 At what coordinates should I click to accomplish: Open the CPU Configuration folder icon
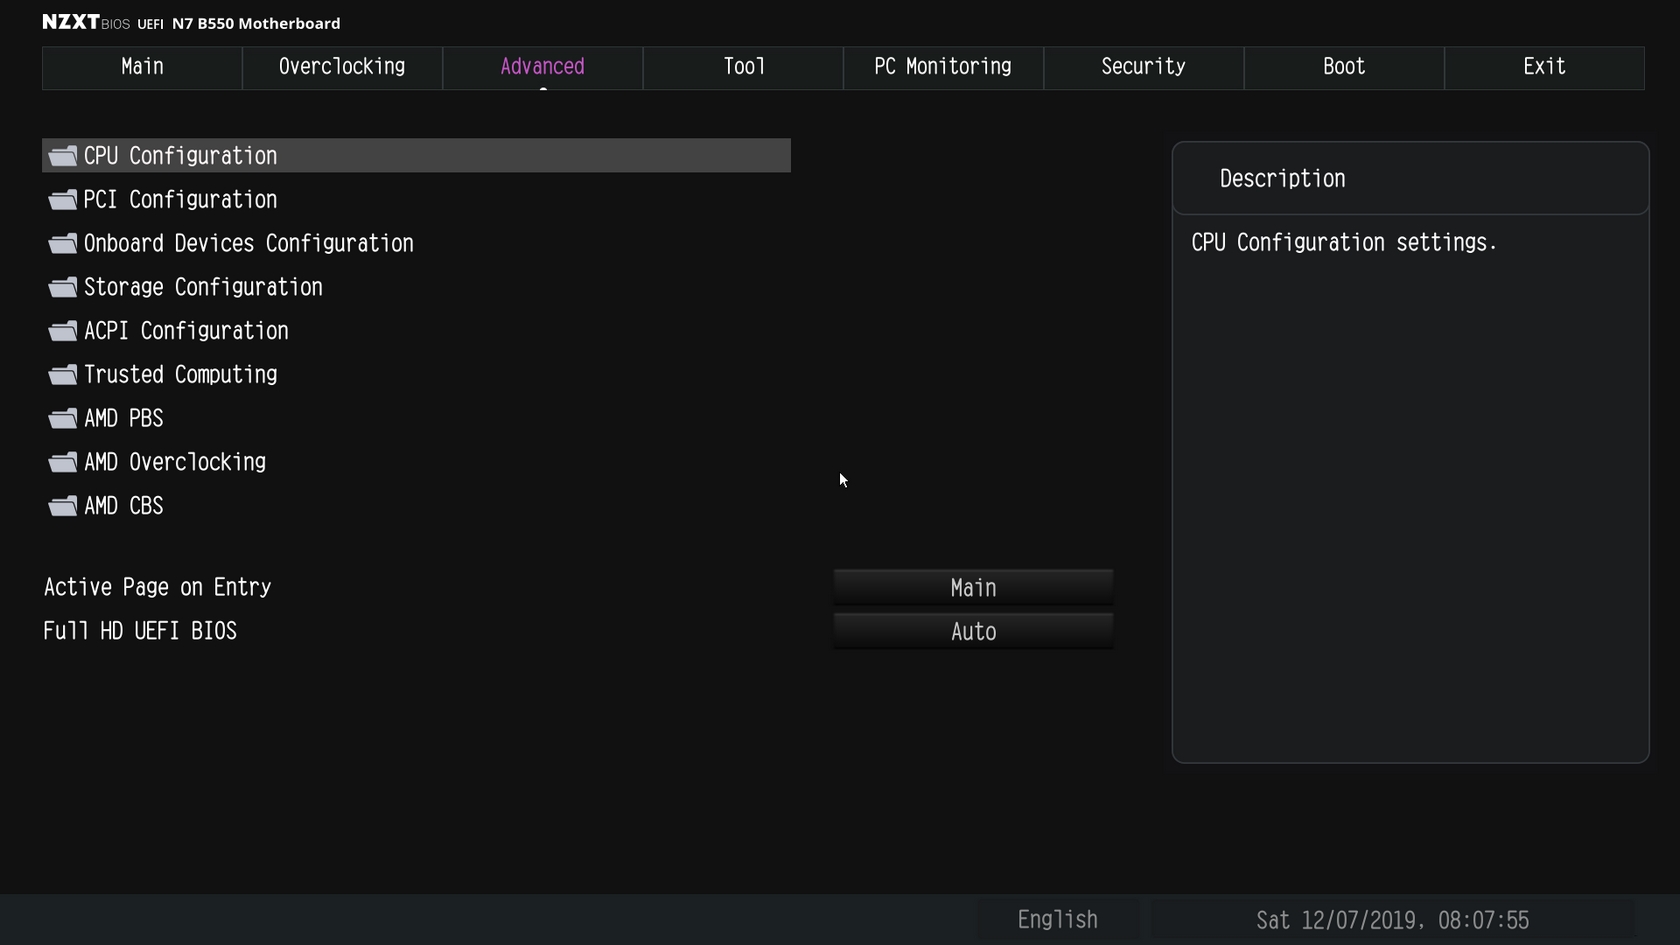63,156
